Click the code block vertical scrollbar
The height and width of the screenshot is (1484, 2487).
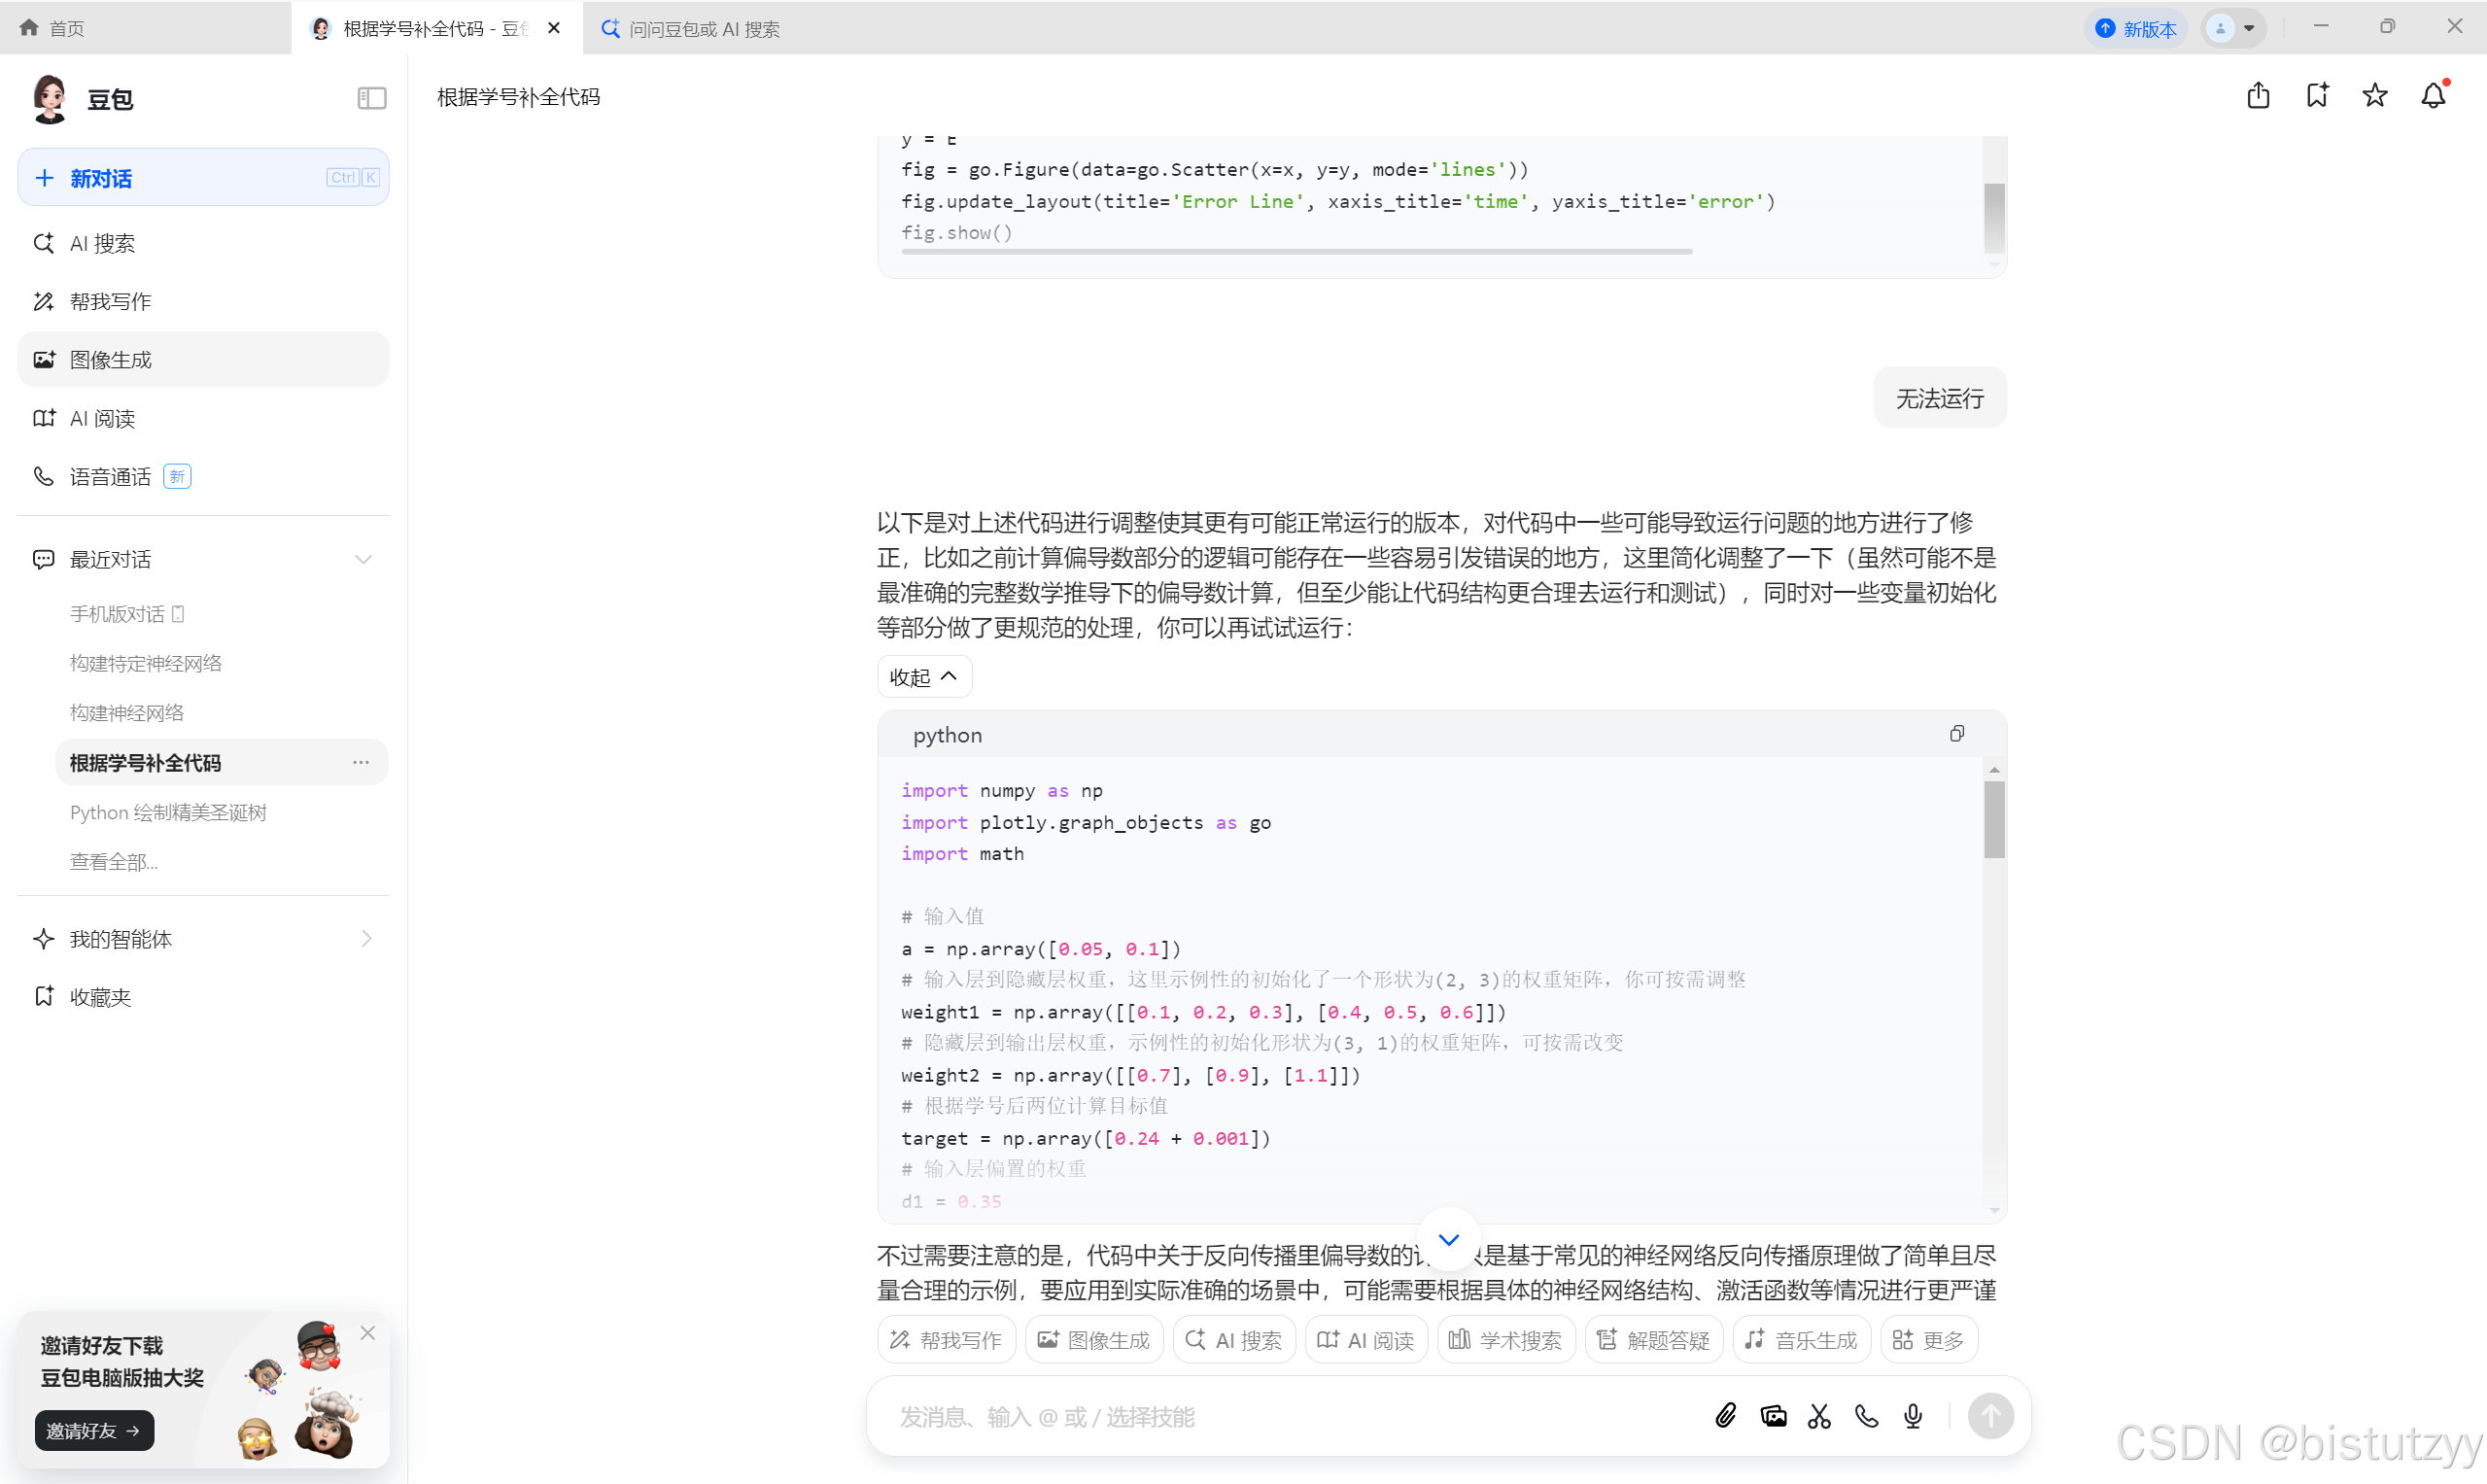[x=1993, y=820]
